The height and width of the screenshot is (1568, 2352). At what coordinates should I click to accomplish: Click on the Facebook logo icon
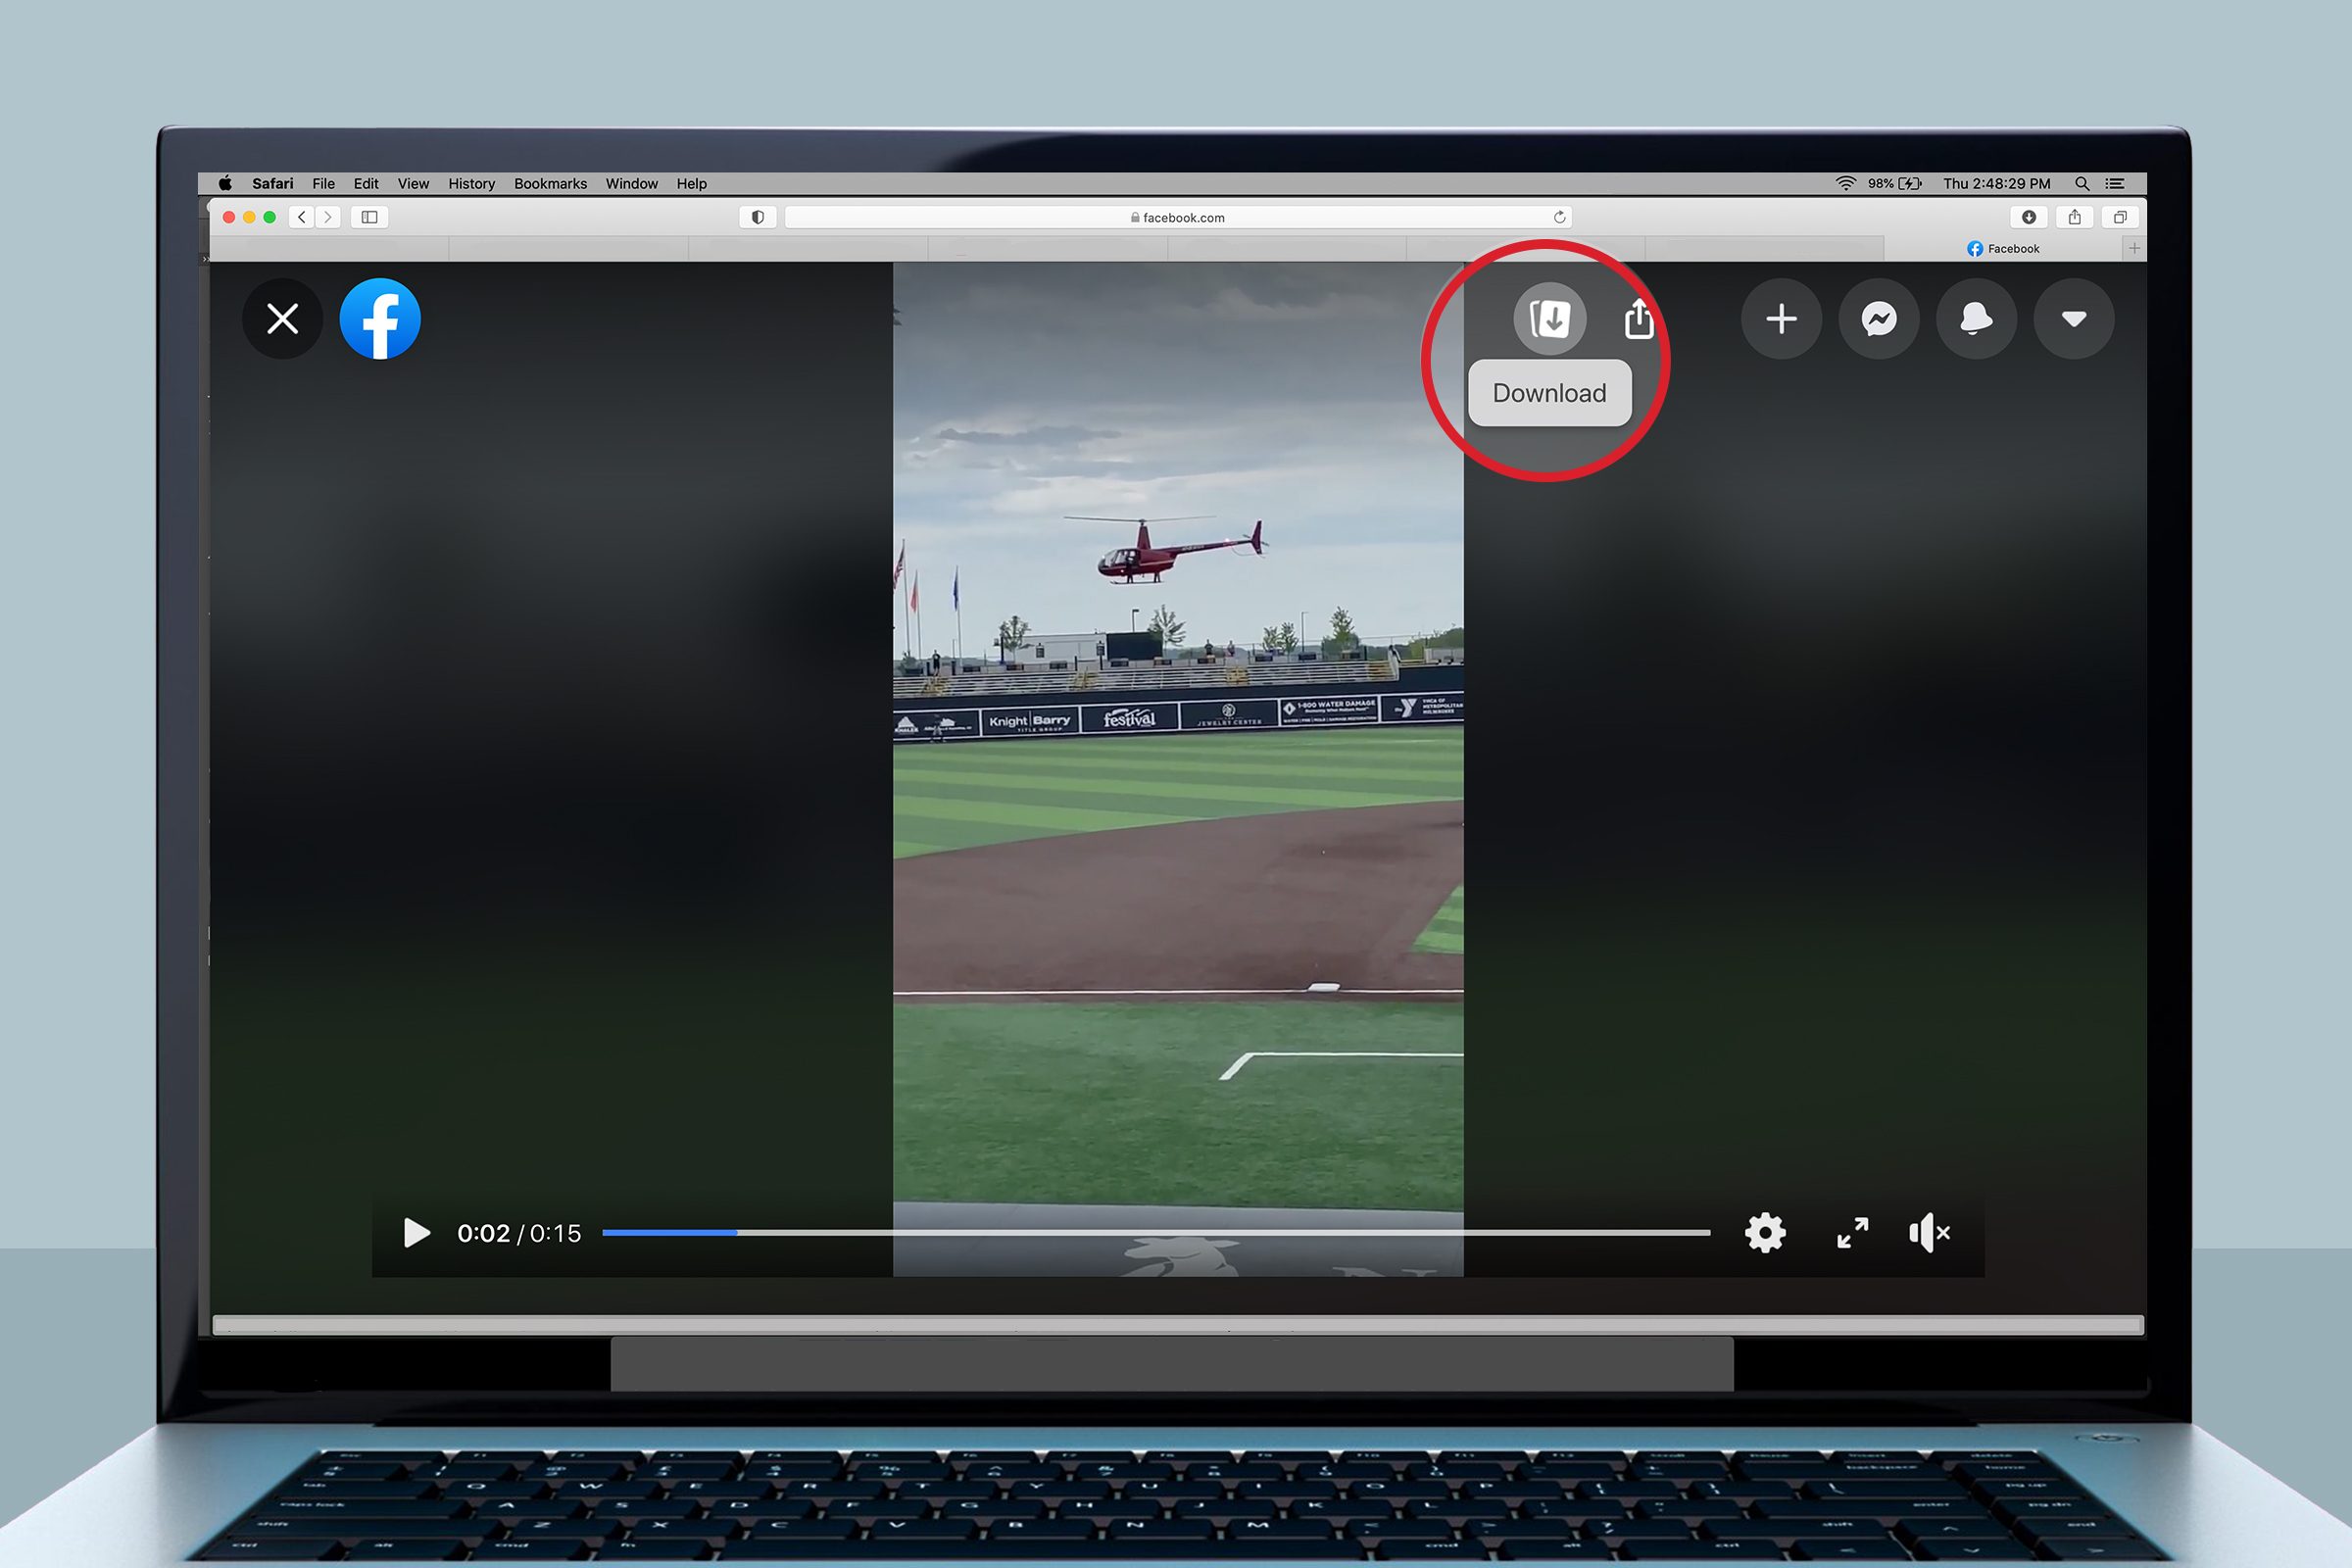tap(380, 317)
